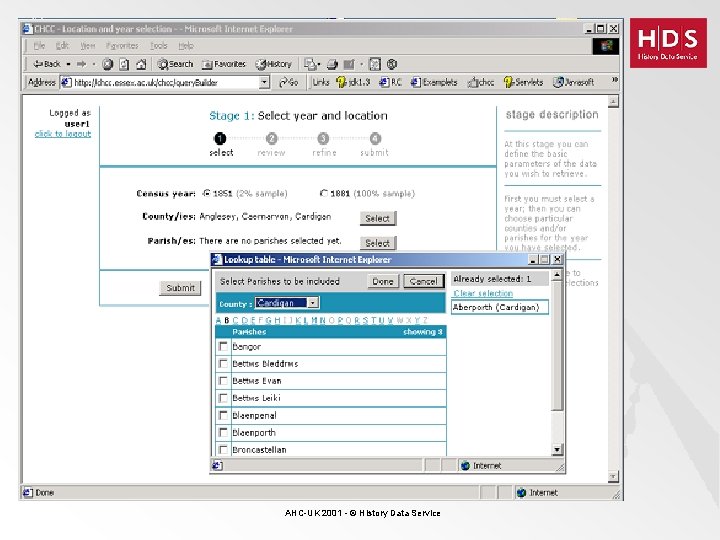
Task: Click Select button next to County/ies
Action: pos(377,219)
